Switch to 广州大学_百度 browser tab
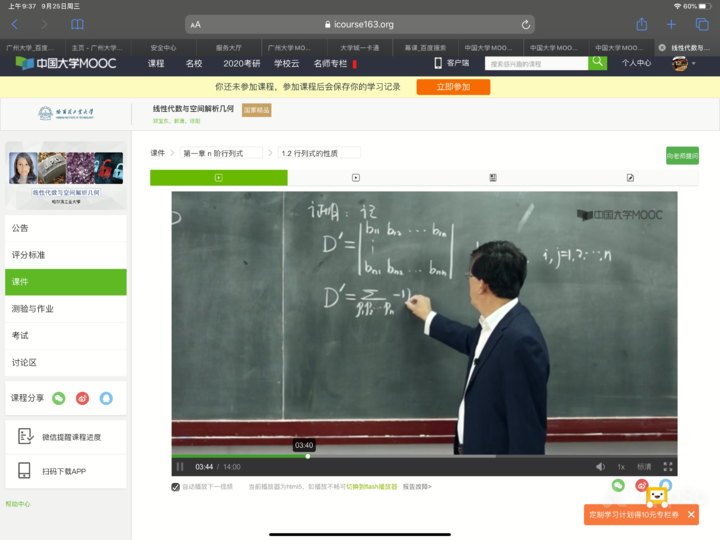Image resolution: width=720 pixels, height=540 pixels. (30, 48)
